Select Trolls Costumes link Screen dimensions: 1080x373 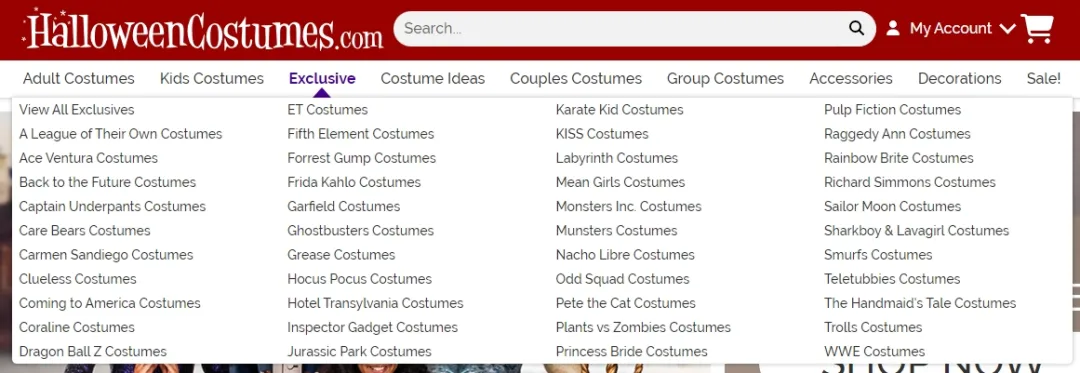[x=873, y=327]
